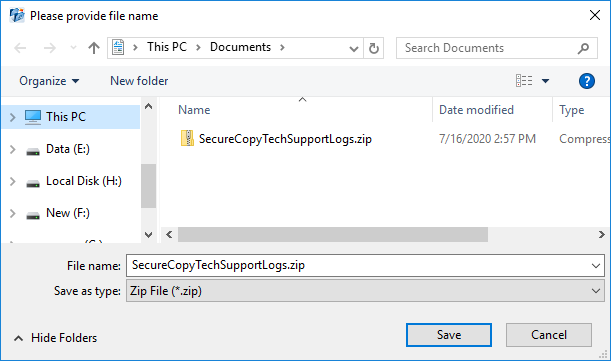
Task: Select This PC in the address breadcrumb
Action: pyautogui.click(x=167, y=47)
